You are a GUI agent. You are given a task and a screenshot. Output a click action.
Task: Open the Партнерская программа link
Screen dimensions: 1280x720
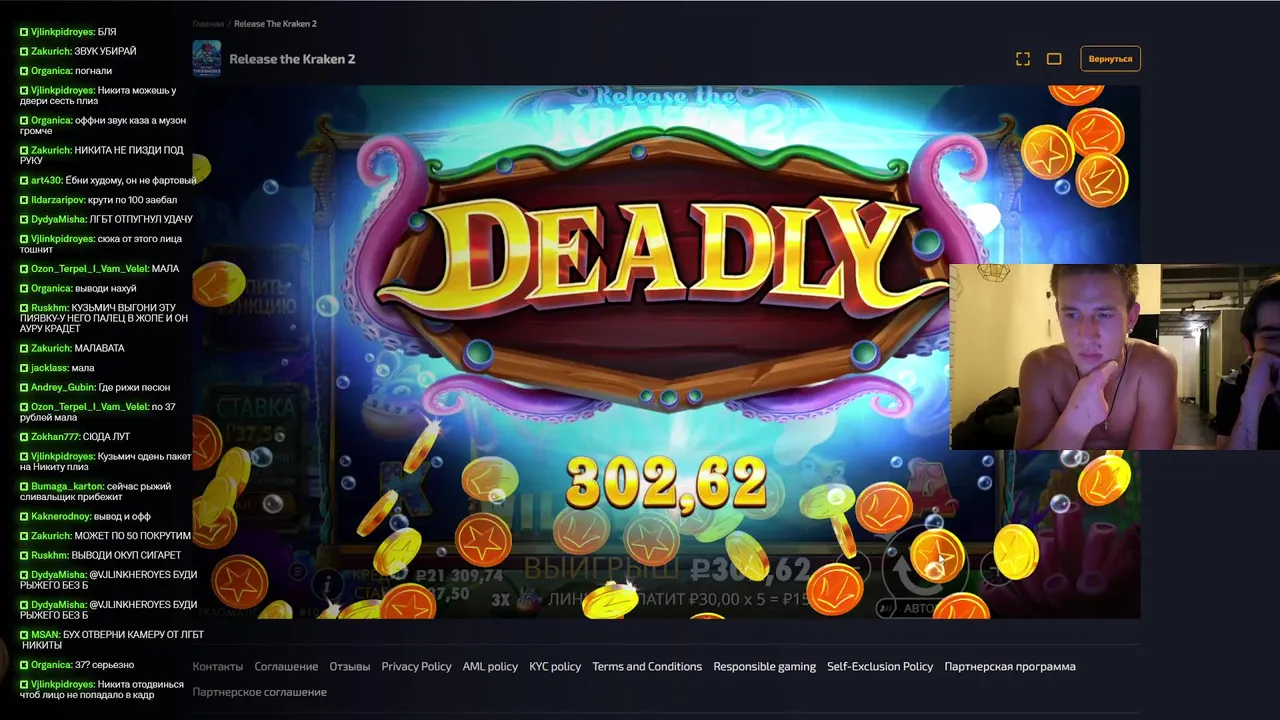(x=1010, y=666)
